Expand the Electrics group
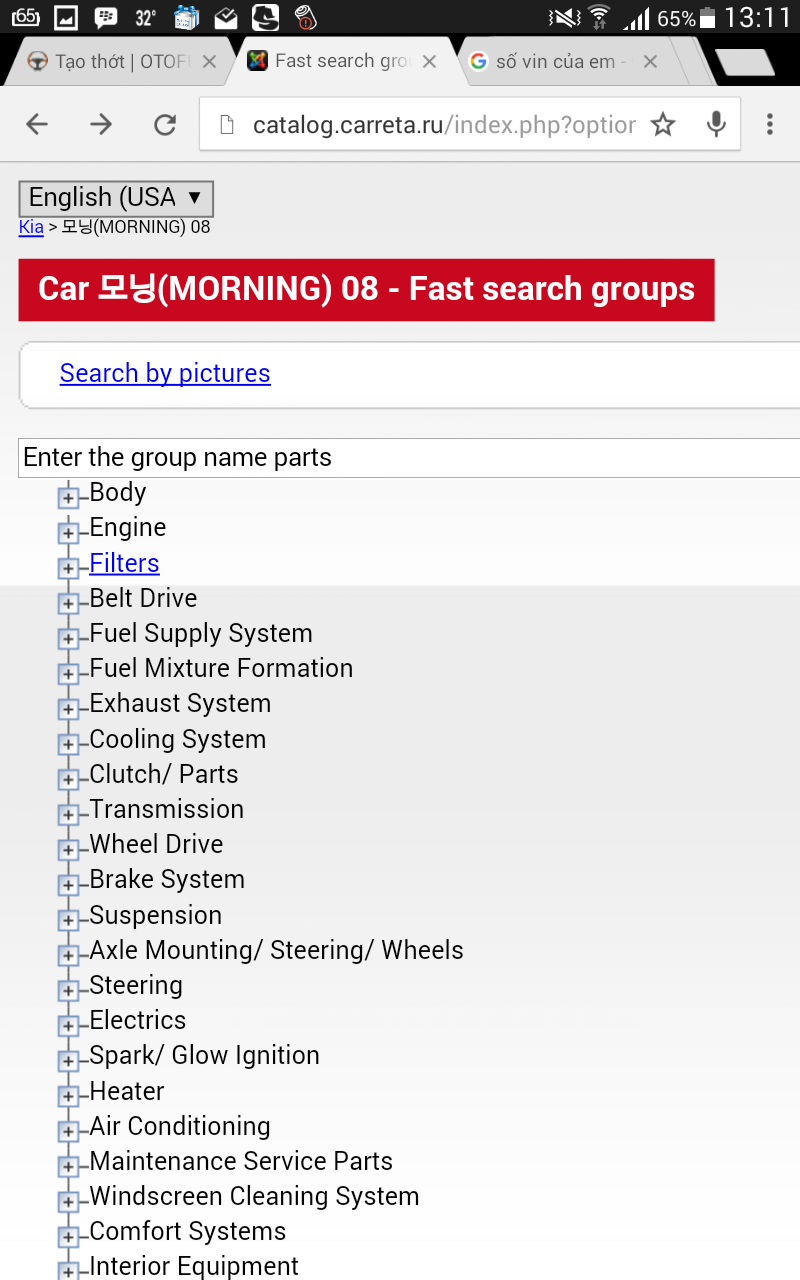 pyautogui.click(x=68, y=1025)
